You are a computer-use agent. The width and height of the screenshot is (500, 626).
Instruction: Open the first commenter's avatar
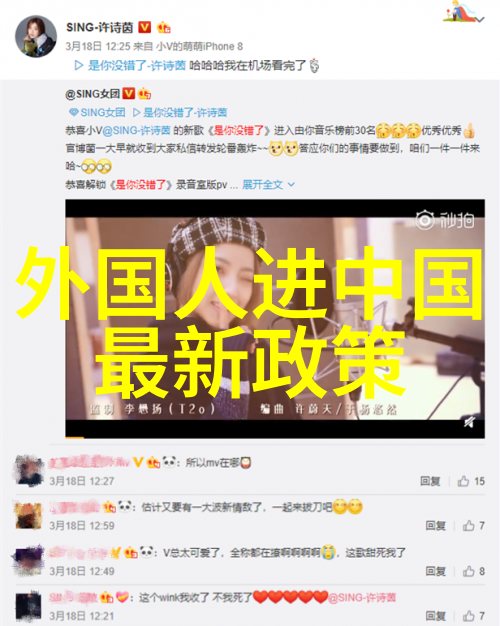pyautogui.click(x=29, y=471)
